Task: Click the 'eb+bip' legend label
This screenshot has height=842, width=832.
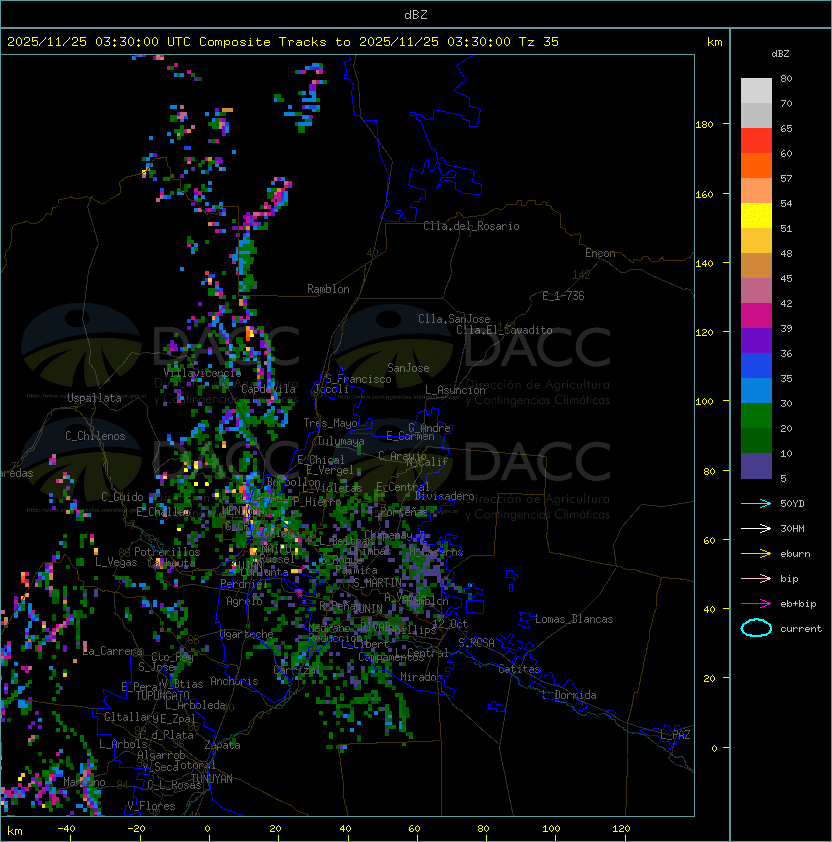Action: 798,604
